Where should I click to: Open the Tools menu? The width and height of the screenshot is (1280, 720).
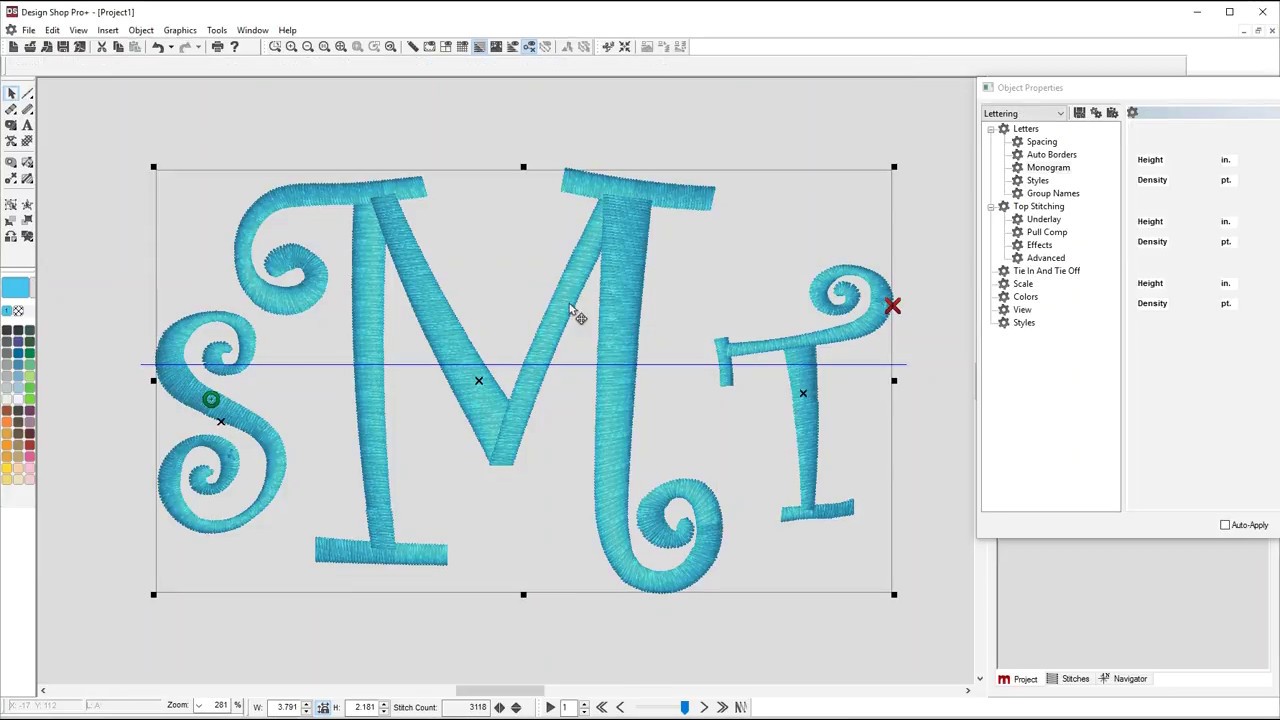pos(217,30)
